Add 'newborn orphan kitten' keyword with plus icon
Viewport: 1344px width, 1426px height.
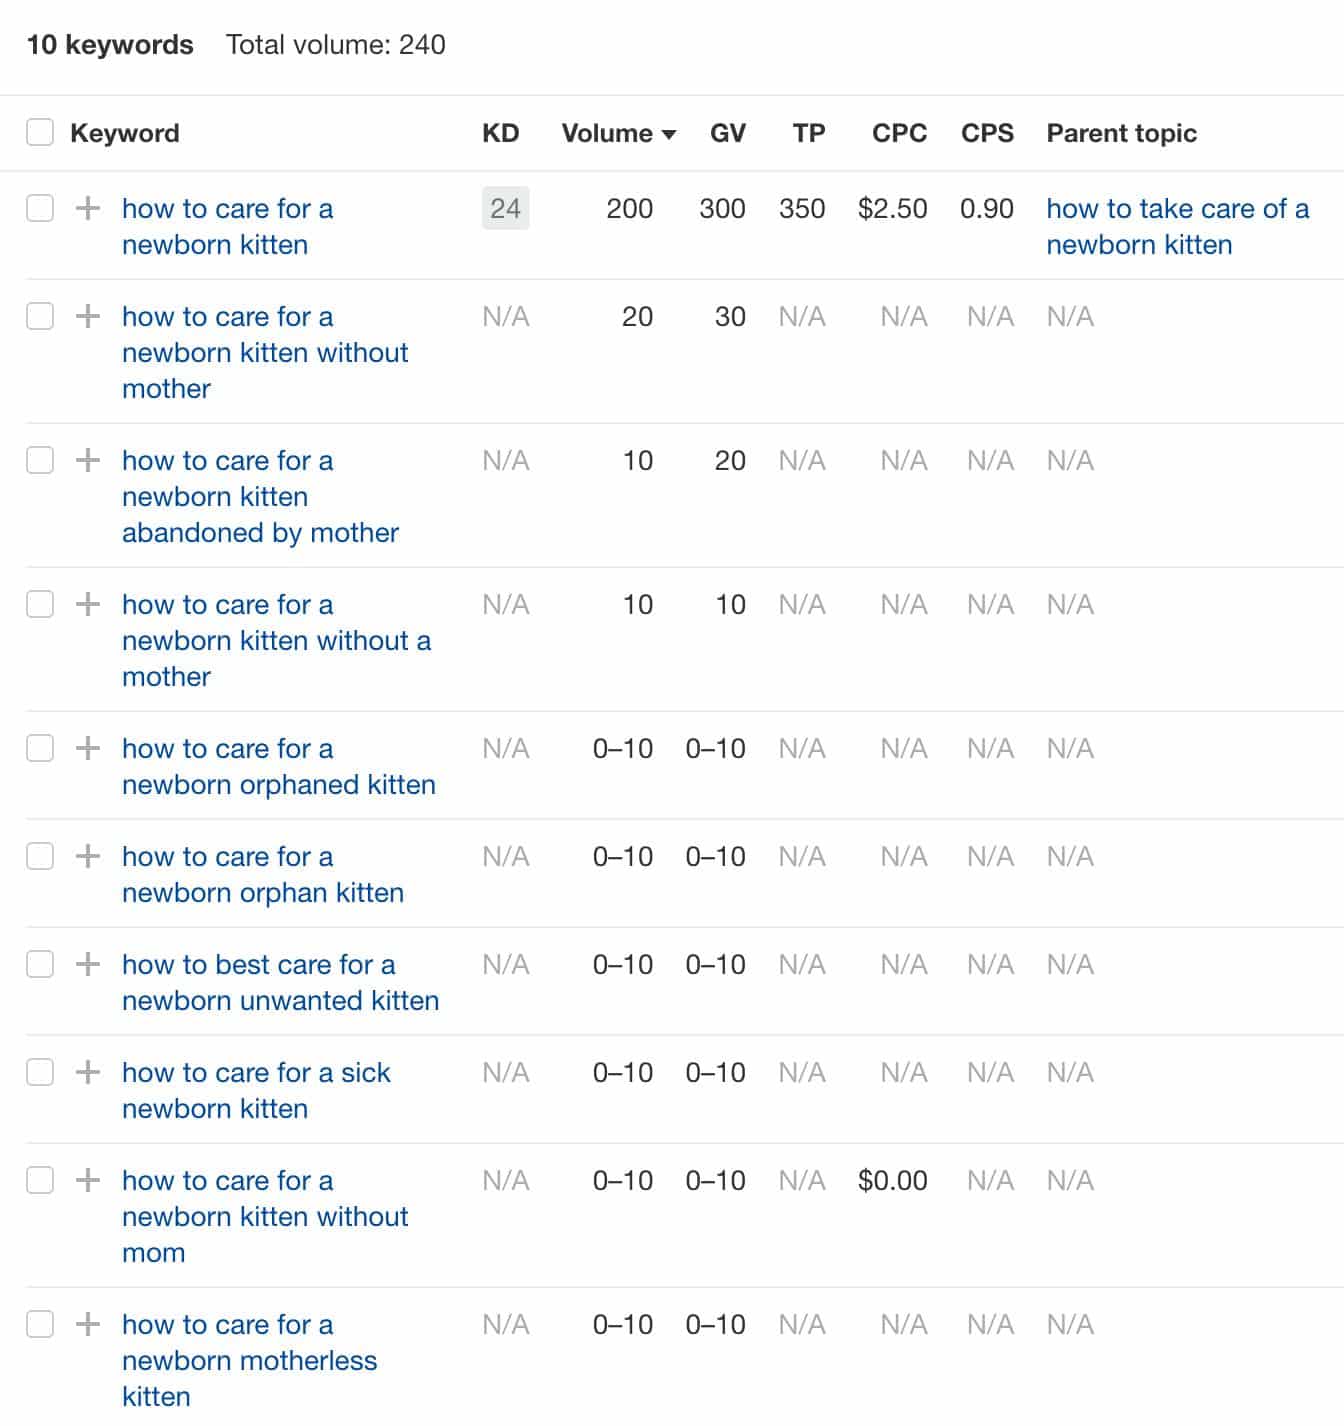pyautogui.click(x=88, y=856)
